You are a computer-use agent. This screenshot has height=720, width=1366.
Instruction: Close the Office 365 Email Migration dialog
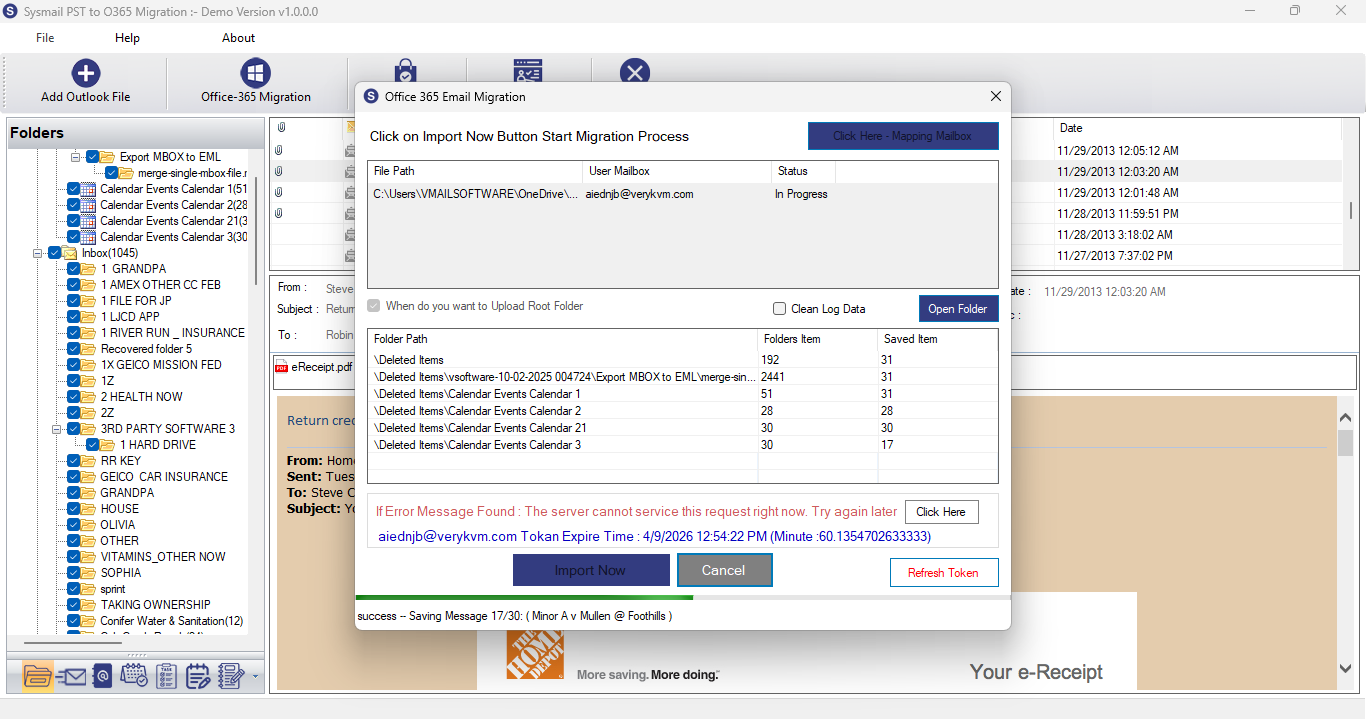coord(995,97)
